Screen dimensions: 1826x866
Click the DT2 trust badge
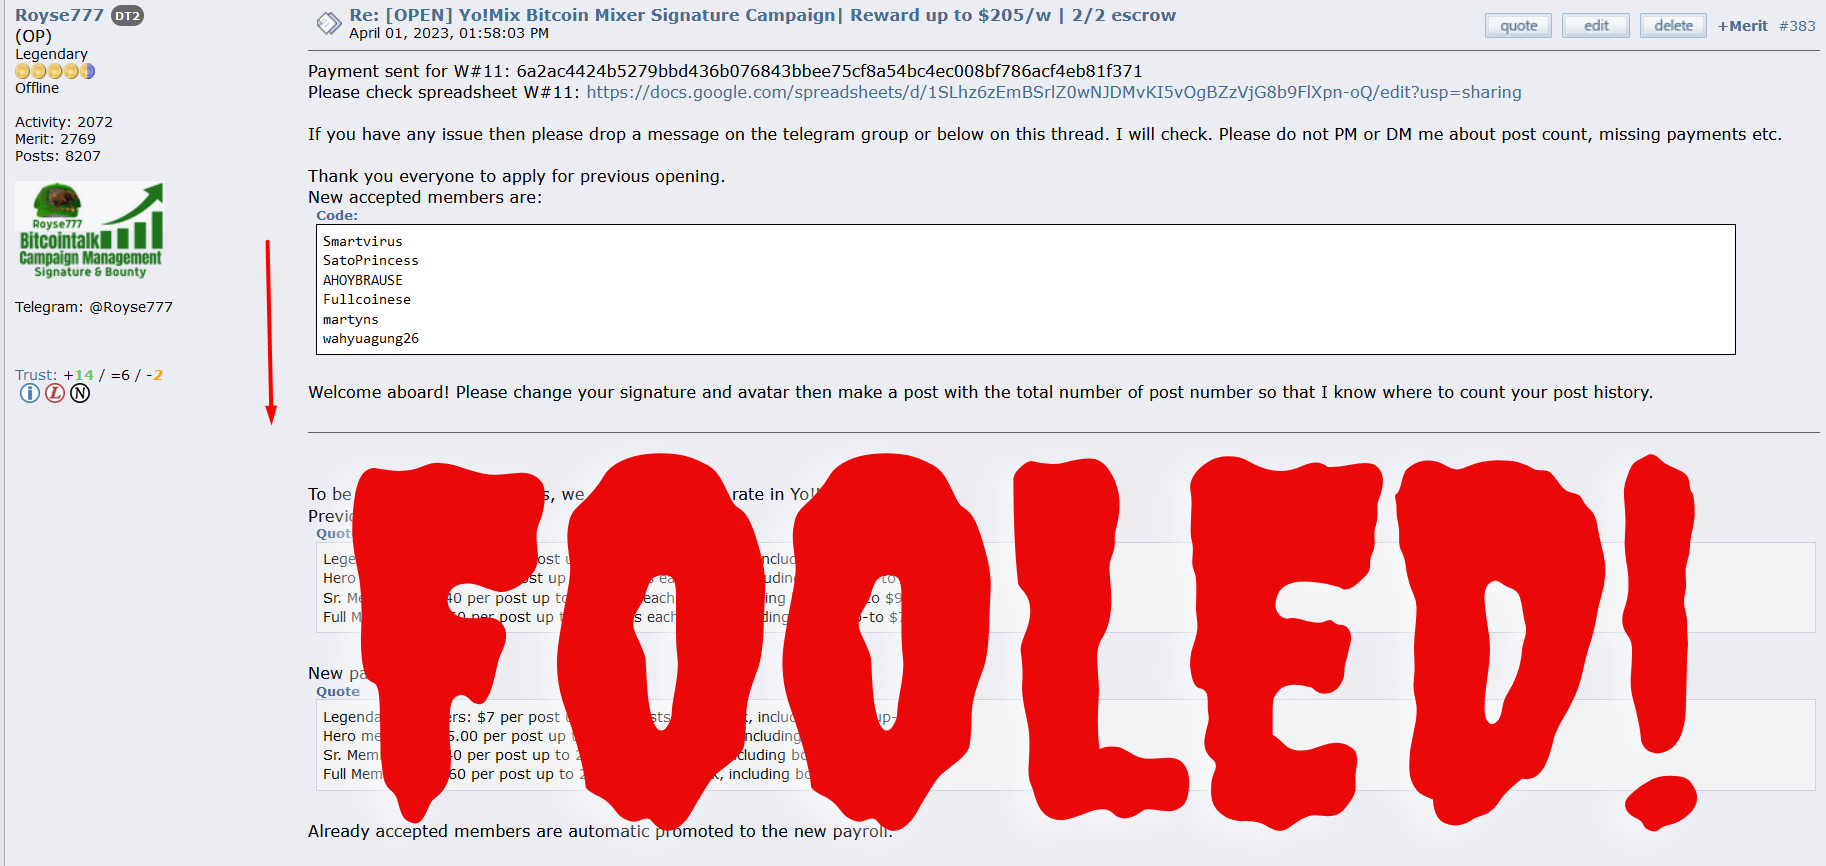tap(127, 16)
